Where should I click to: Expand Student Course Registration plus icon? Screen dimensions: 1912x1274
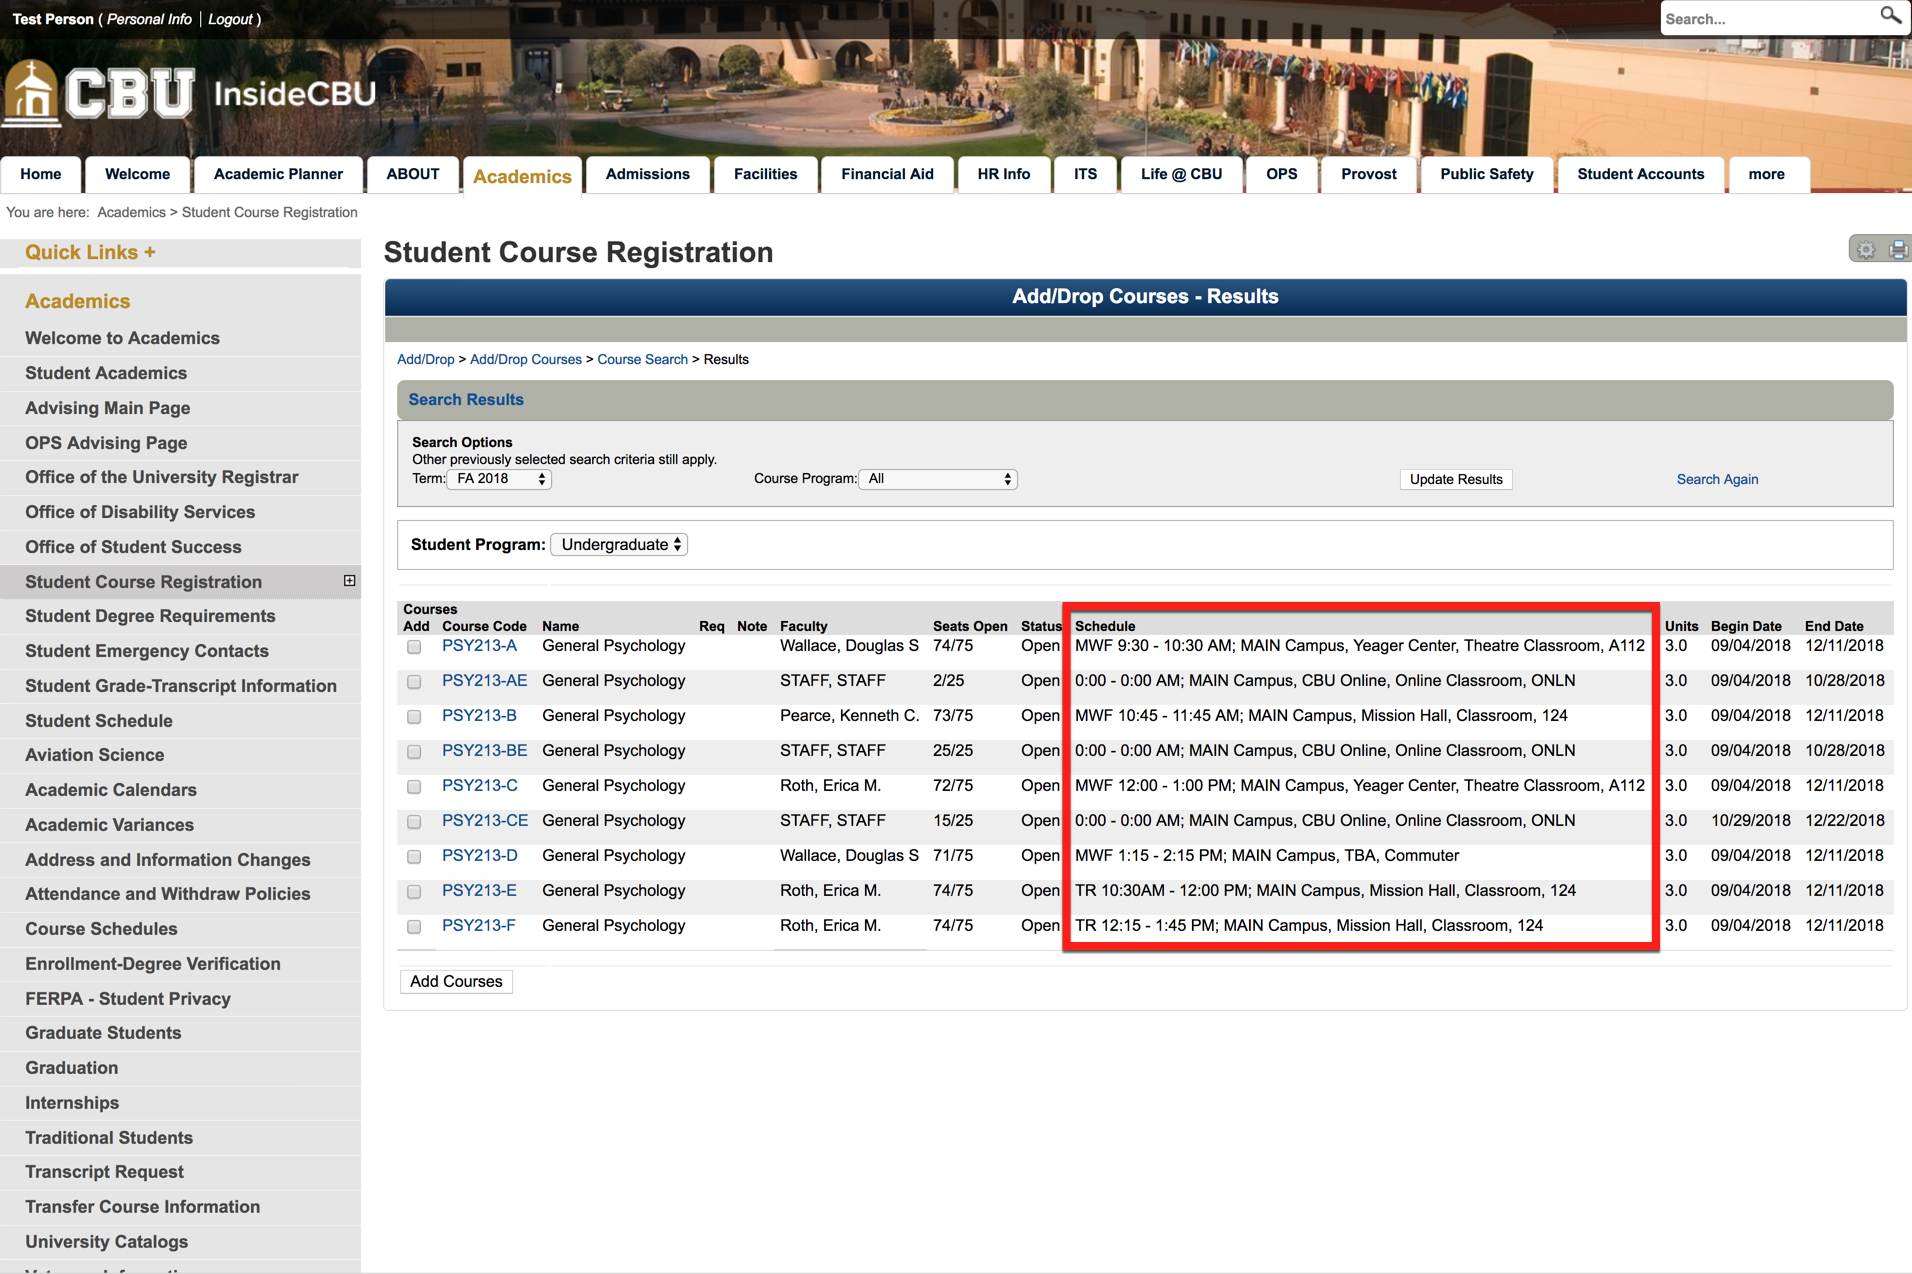click(349, 581)
